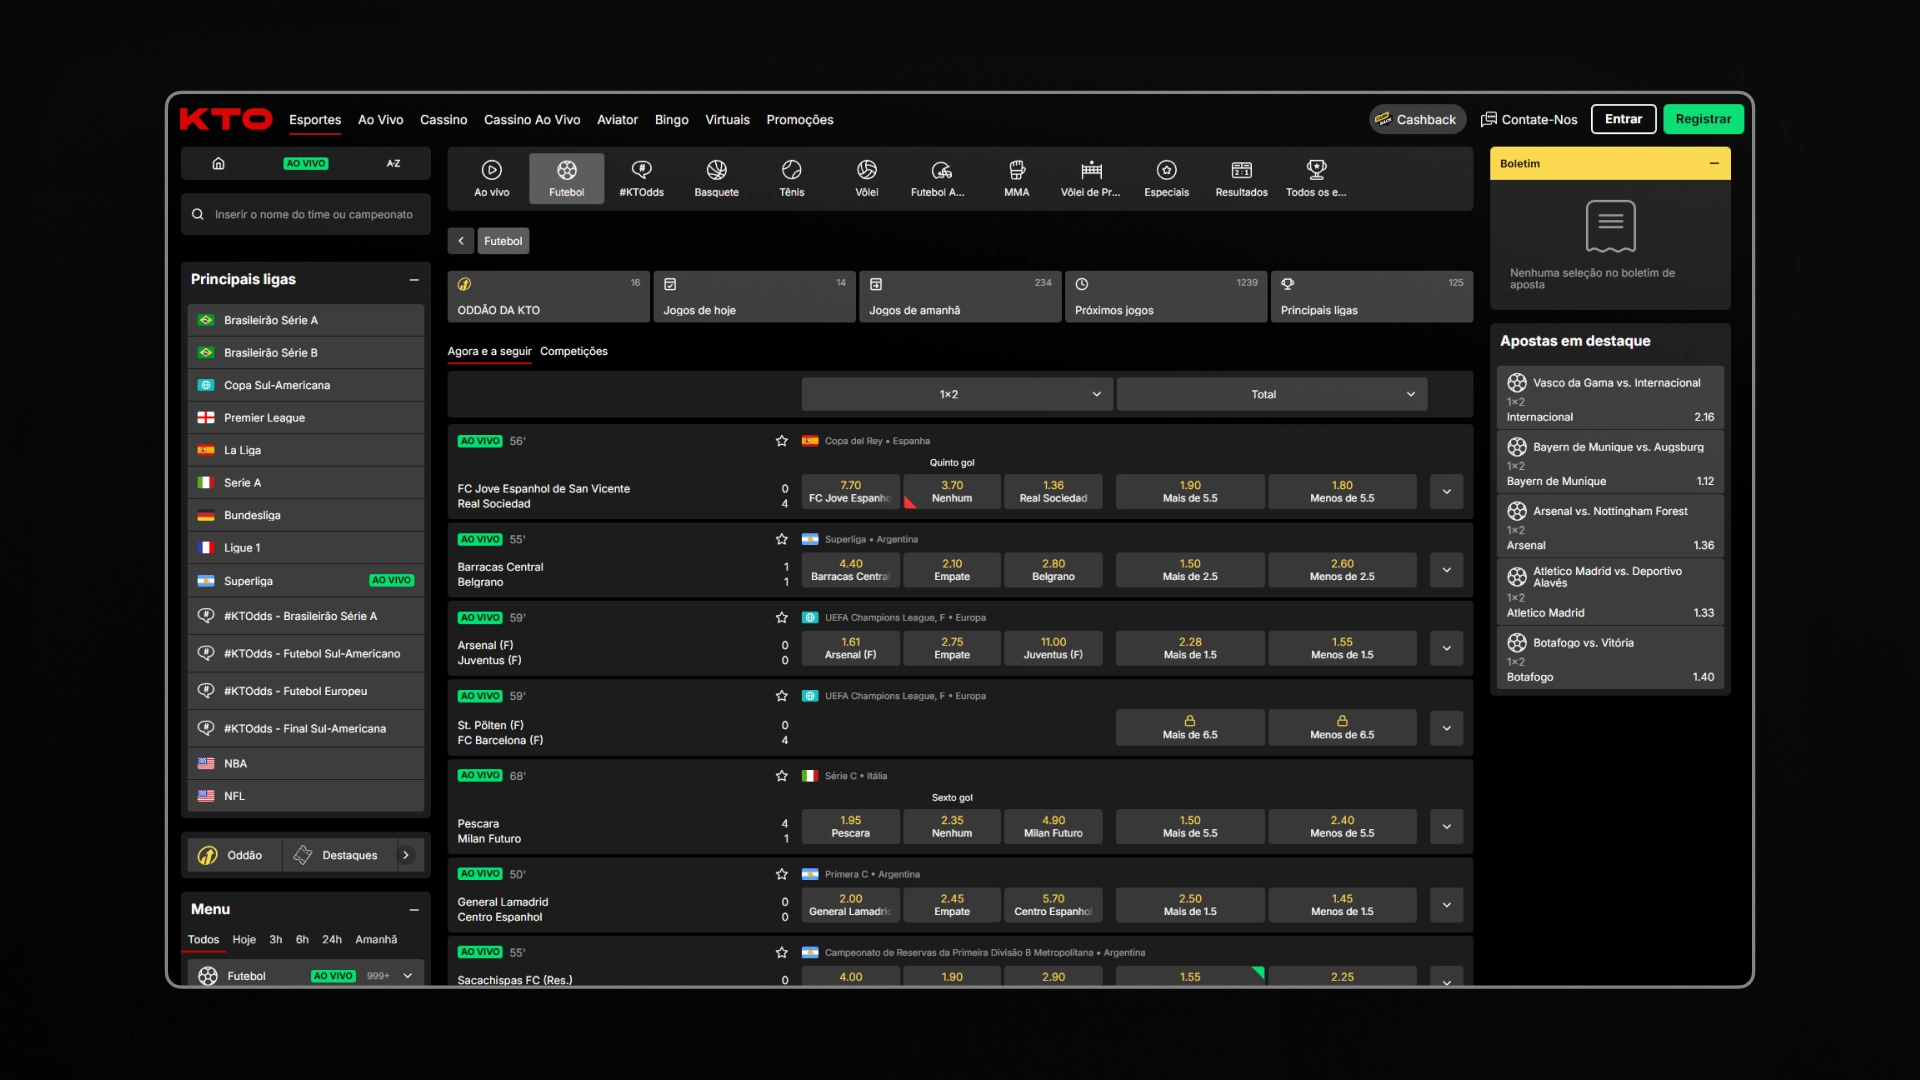
Task: Expand more markets for Arsenal (F) match
Action: 1446,648
